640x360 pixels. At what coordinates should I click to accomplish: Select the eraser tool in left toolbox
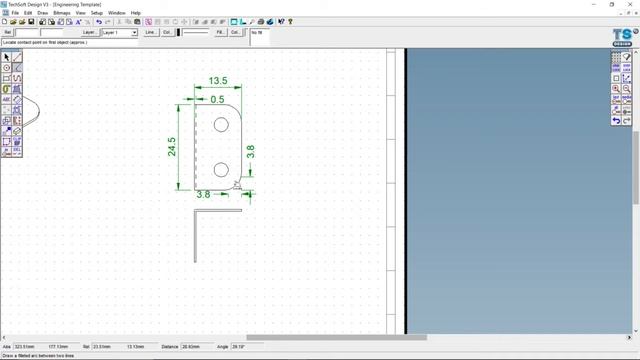pyautogui.click(x=17, y=131)
